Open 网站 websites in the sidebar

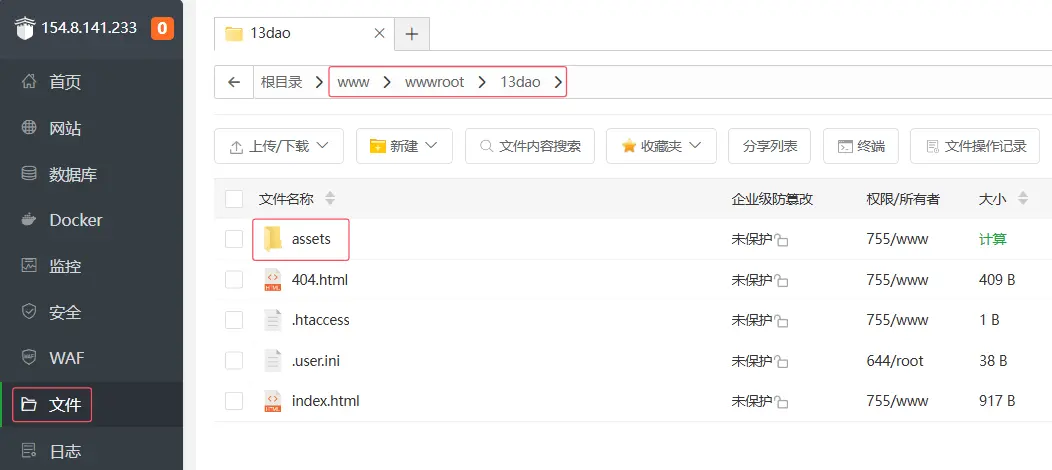click(91, 128)
